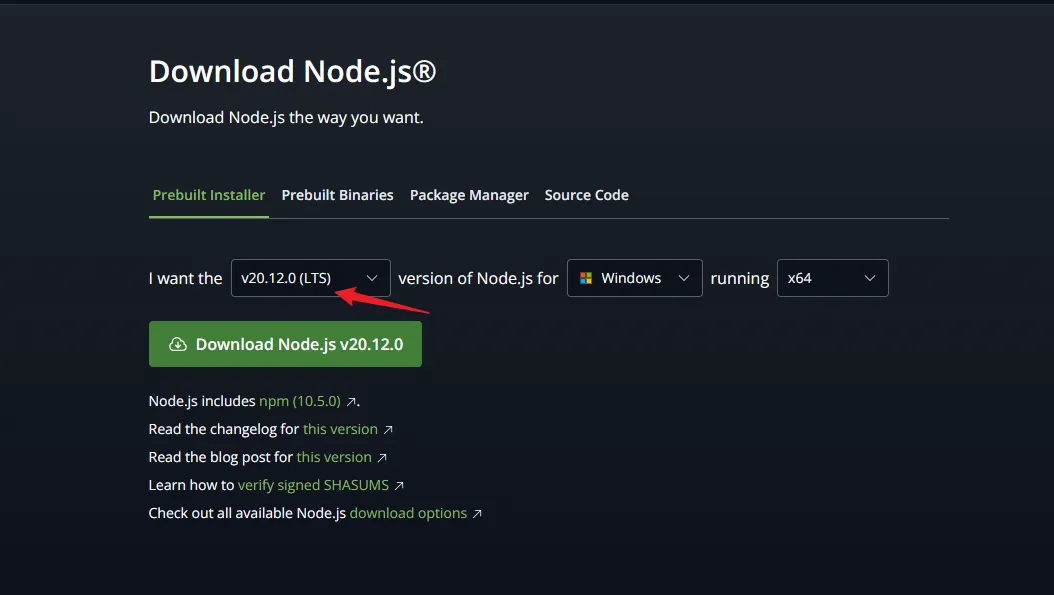Click the Windows logo in the OS selector
Image resolution: width=1054 pixels, height=595 pixels.
click(x=586, y=278)
